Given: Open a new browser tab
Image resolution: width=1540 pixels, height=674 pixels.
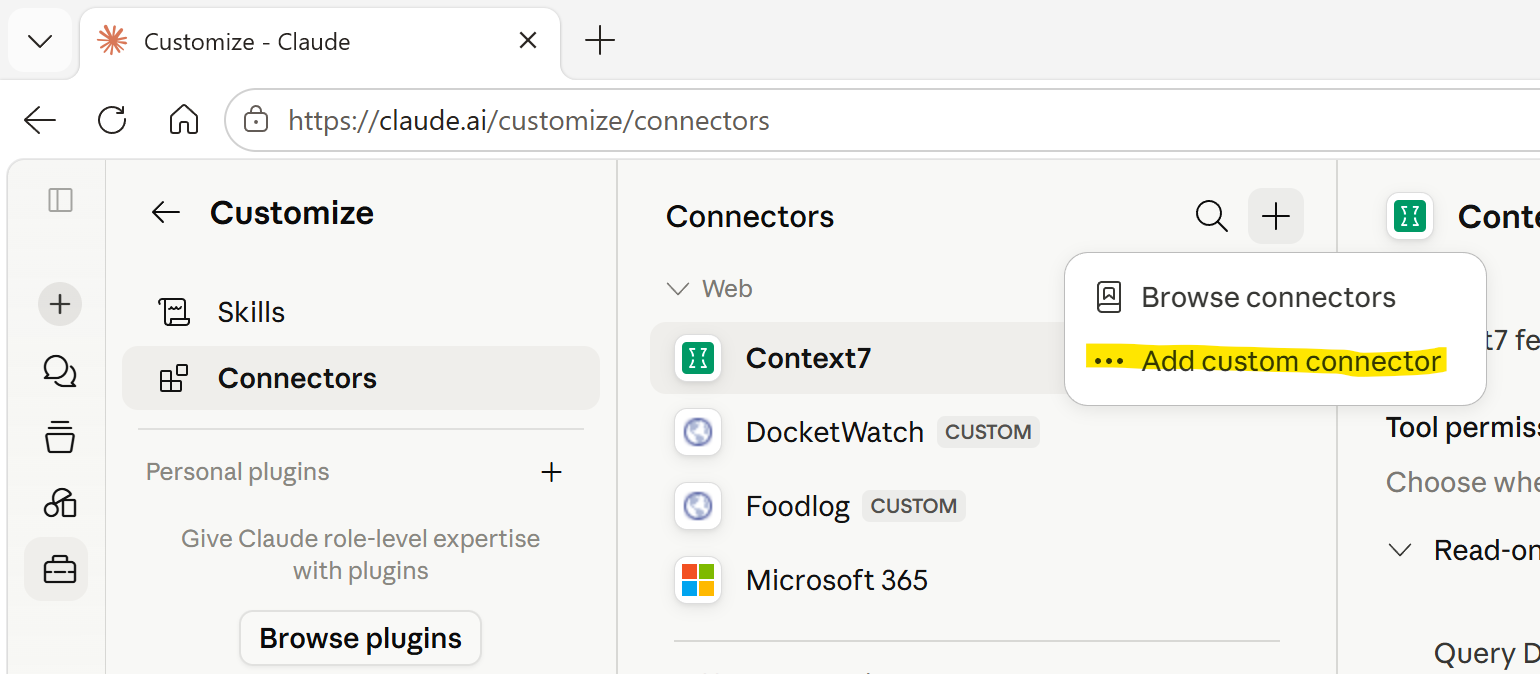Looking at the screenshot, I should [x=599, y=41].
